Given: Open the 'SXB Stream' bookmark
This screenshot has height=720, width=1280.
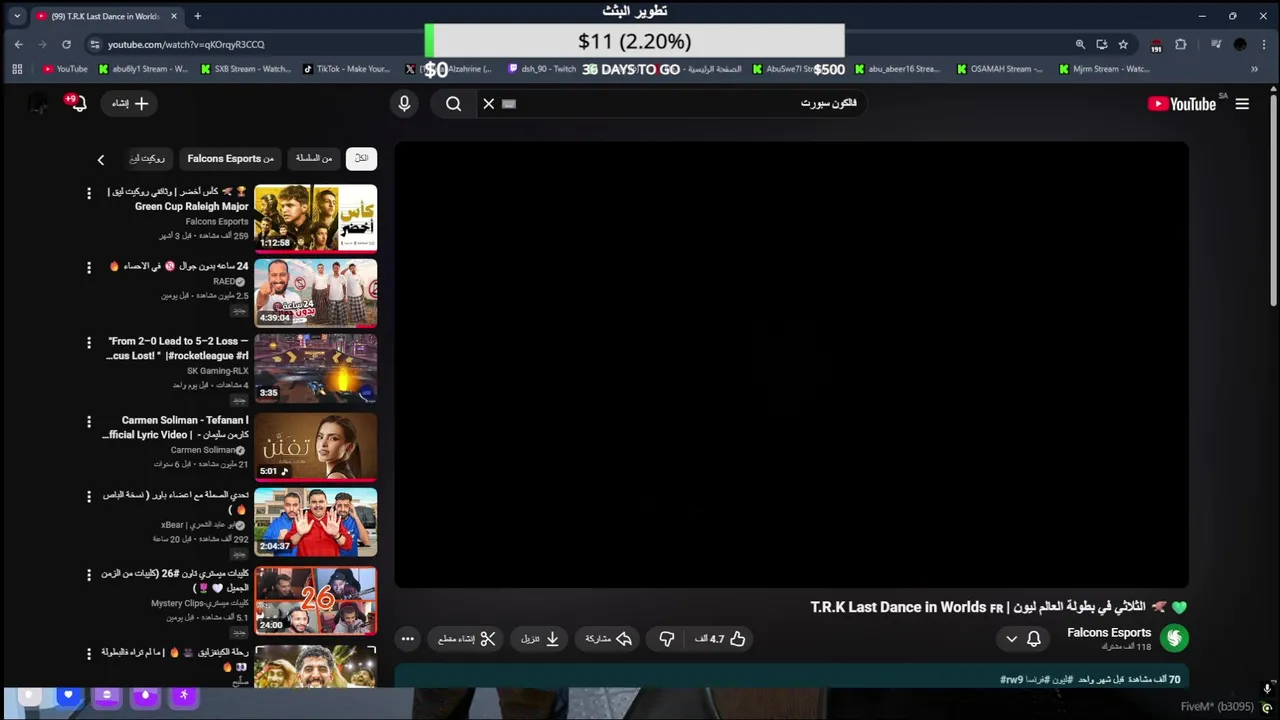Looking at the screenshot, I should click(x=246, y=69).
